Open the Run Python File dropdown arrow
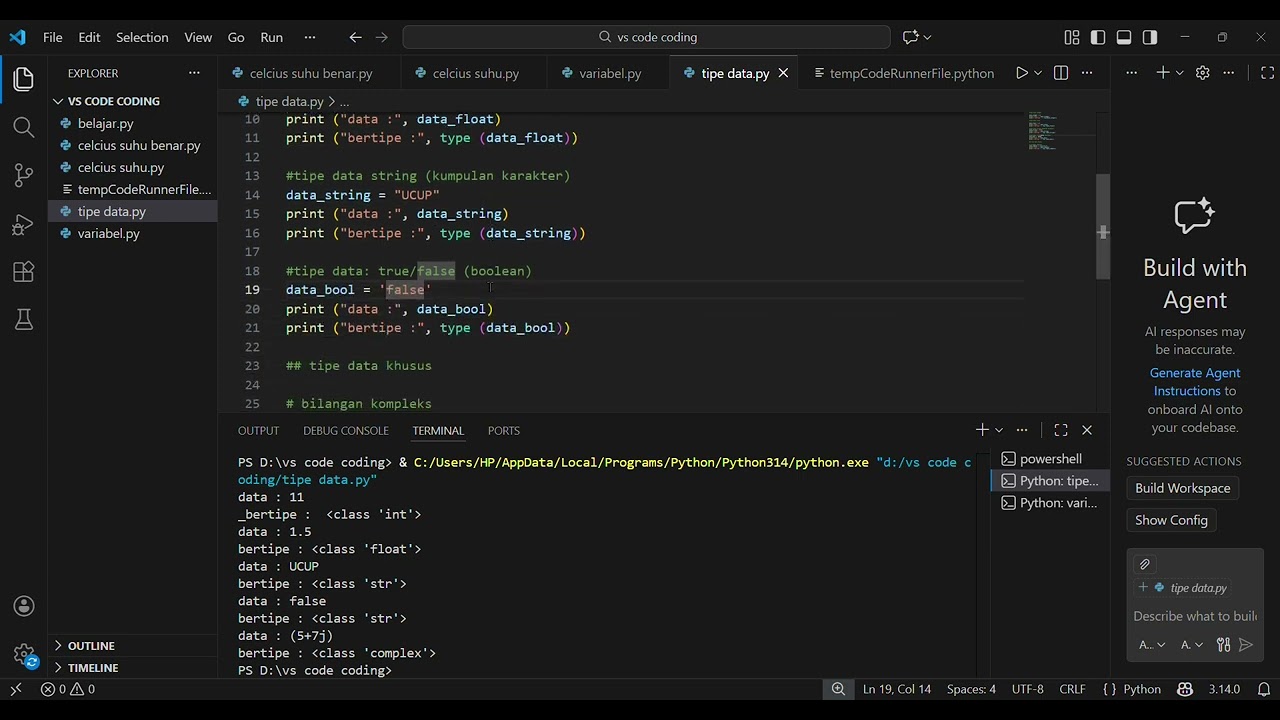 pyautogui.click(x=1038, y=73)
